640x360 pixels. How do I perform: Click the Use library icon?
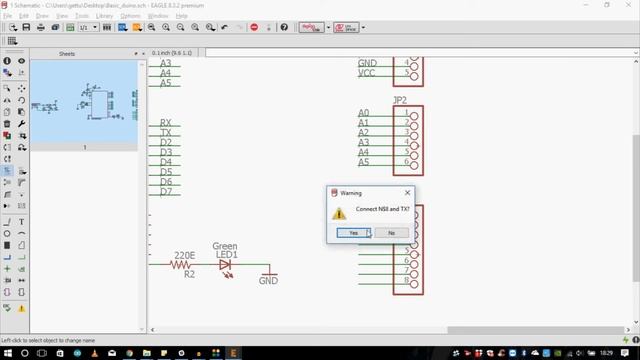pos(107,27)
